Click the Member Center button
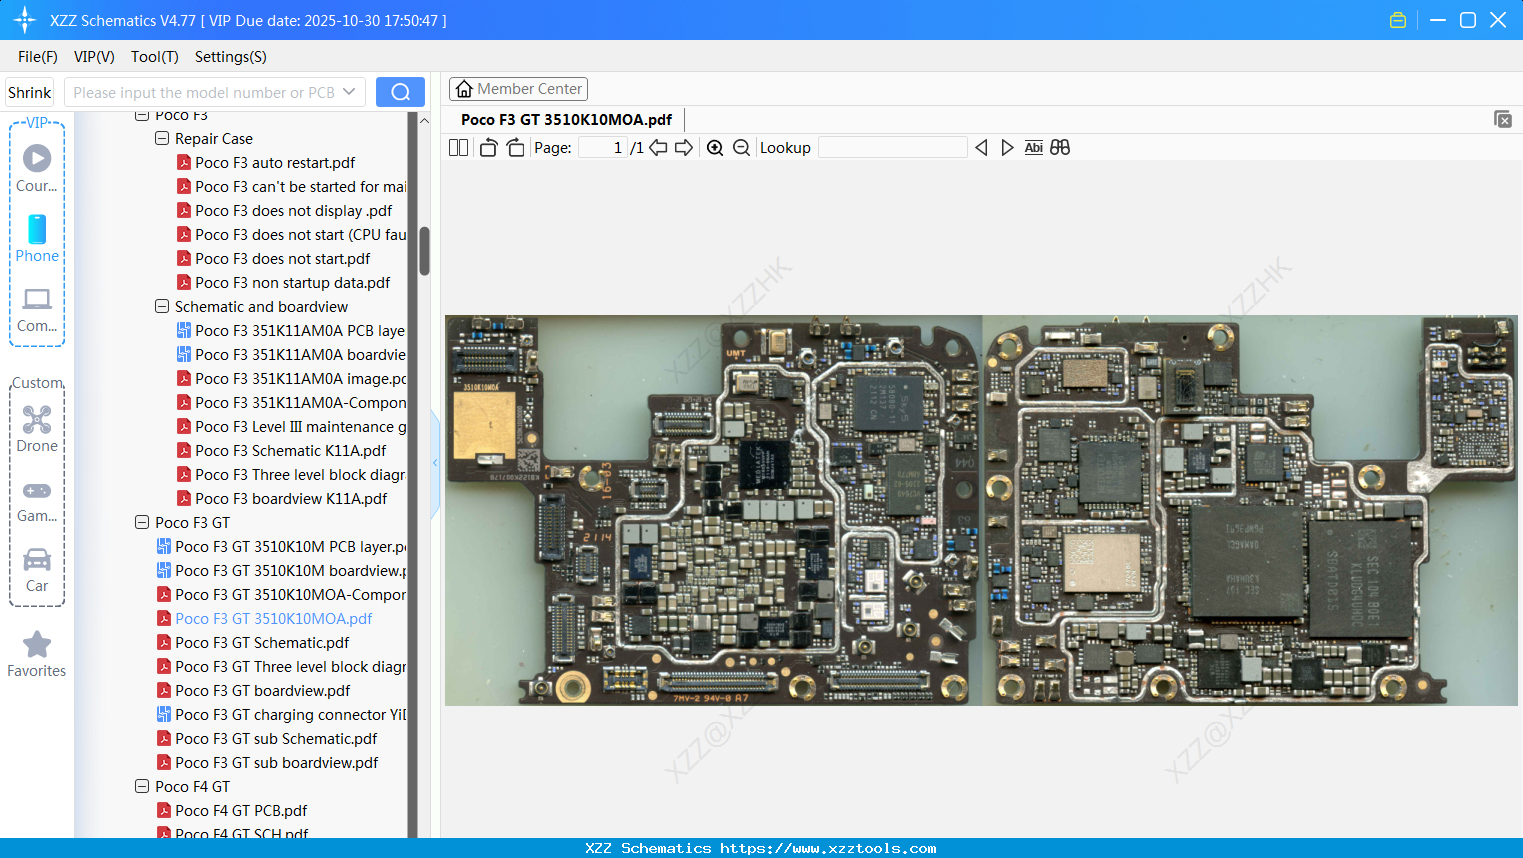This screenshot has height=858, width=1523. pyautogui.click(x=518, y=89)
